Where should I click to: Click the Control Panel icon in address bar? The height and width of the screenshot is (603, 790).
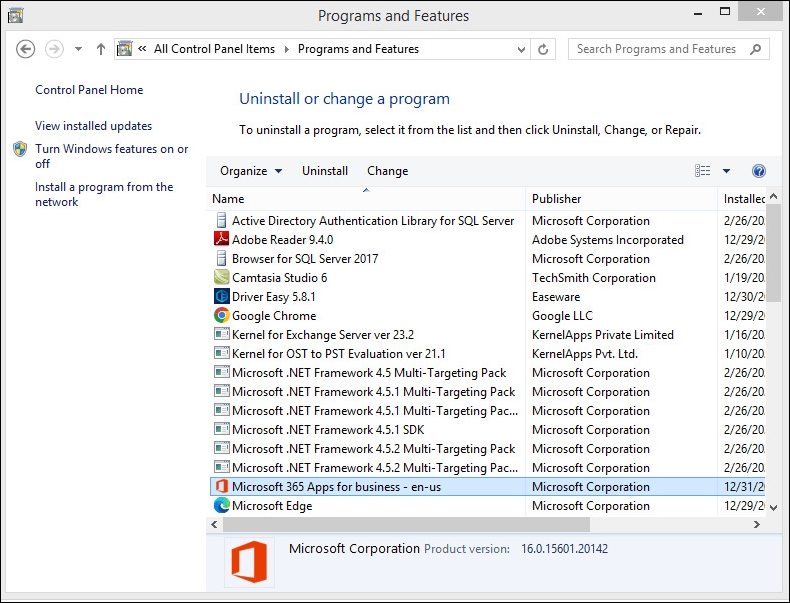[124, 49]
